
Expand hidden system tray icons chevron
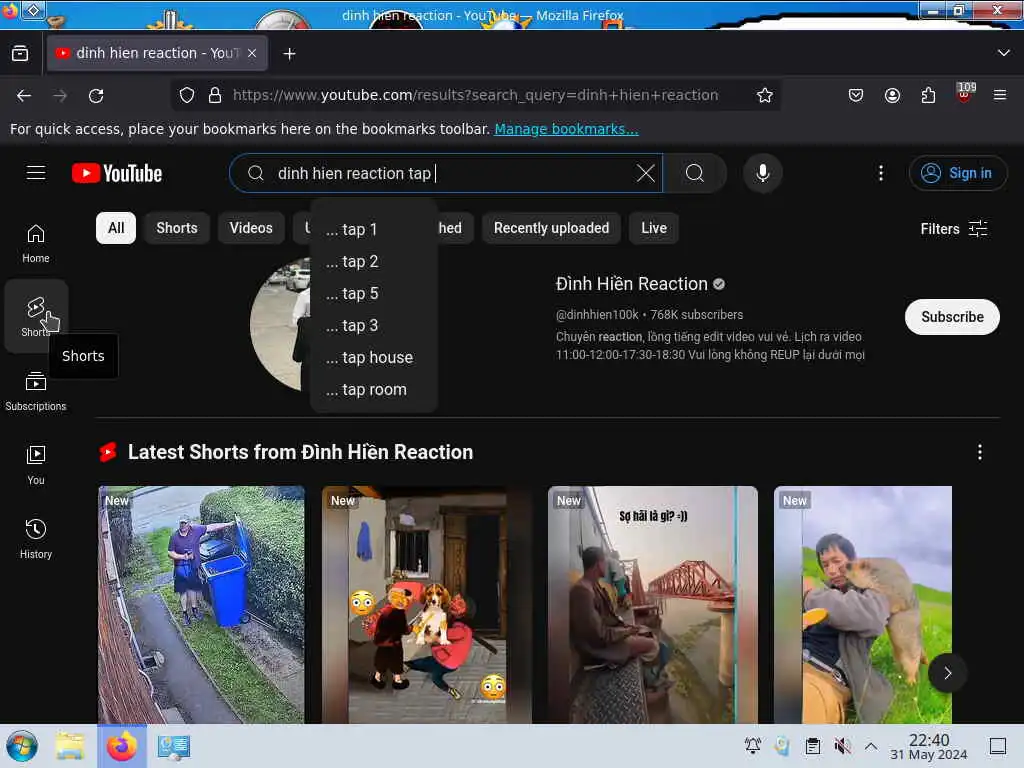click(x=870, y=746)
